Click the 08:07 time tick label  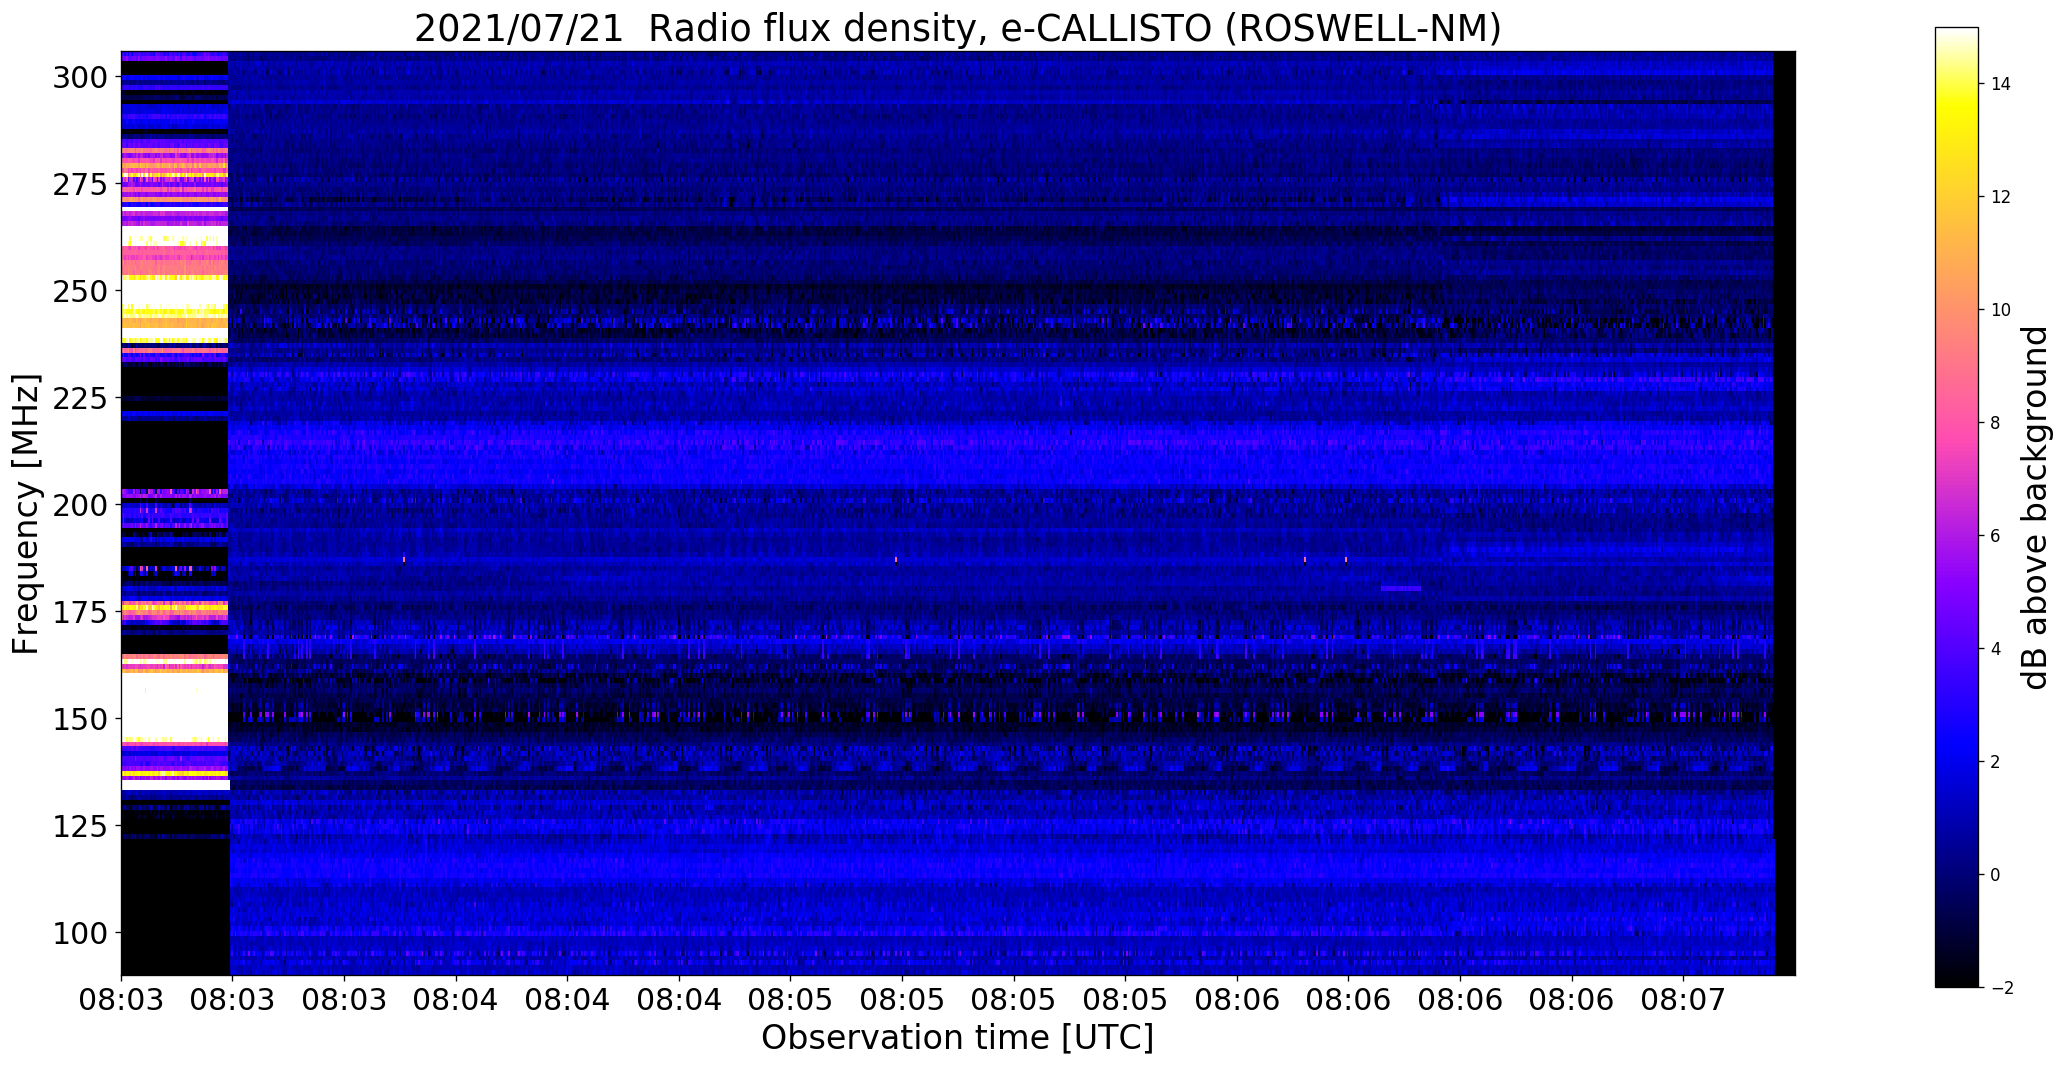[x=1683, y=1000]
